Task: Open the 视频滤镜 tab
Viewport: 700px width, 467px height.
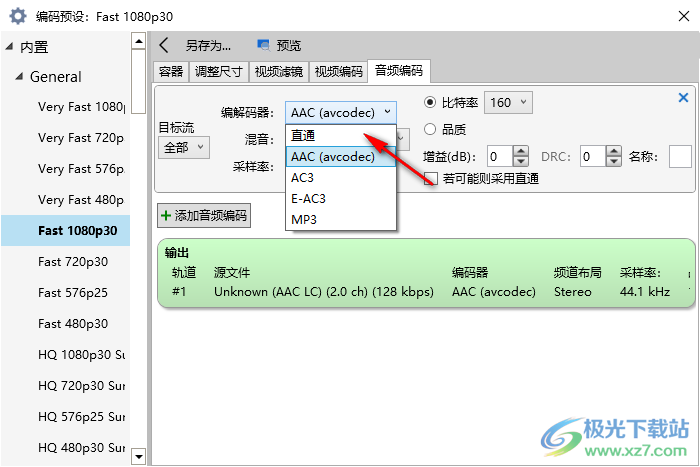Action: (x=279, y=71)
